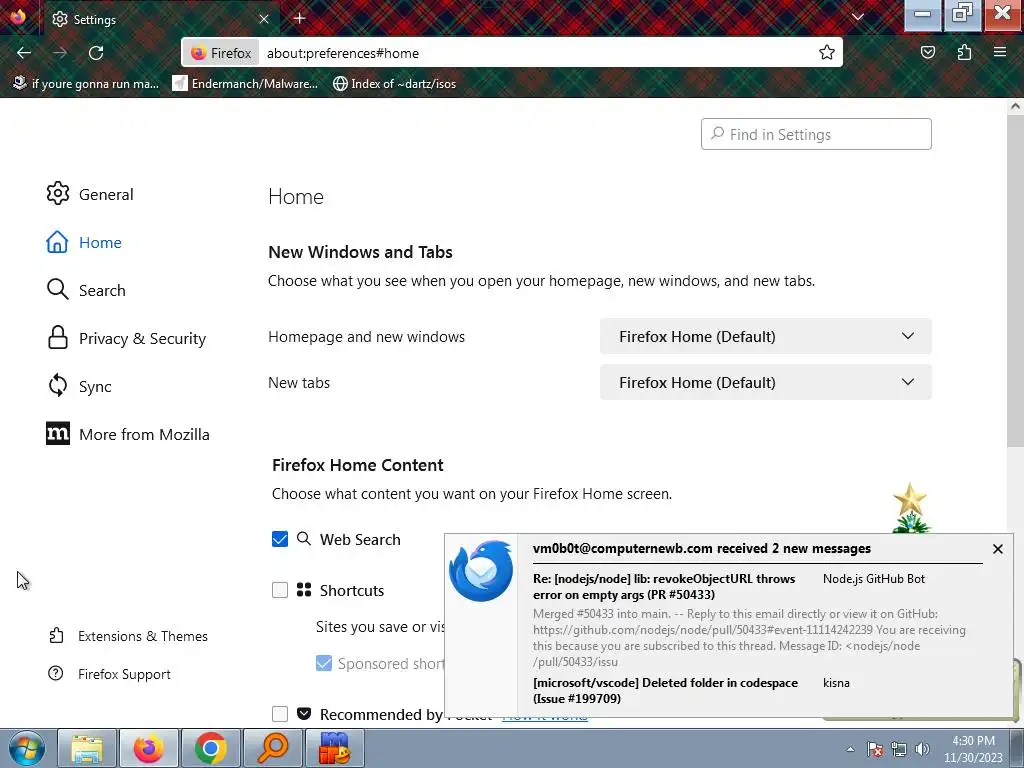Open the Extensions puzzle icon
This screenshot has width=1024, height=768.
click(x=964, y=53)
